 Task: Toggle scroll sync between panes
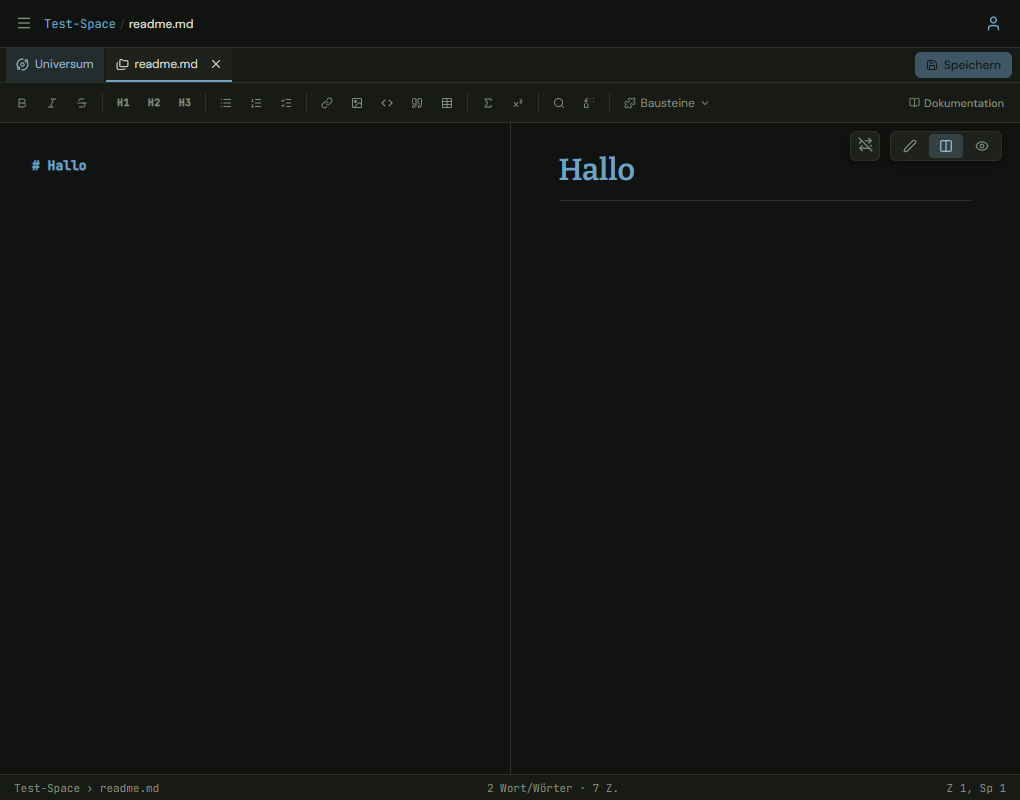tap(865, 146)
